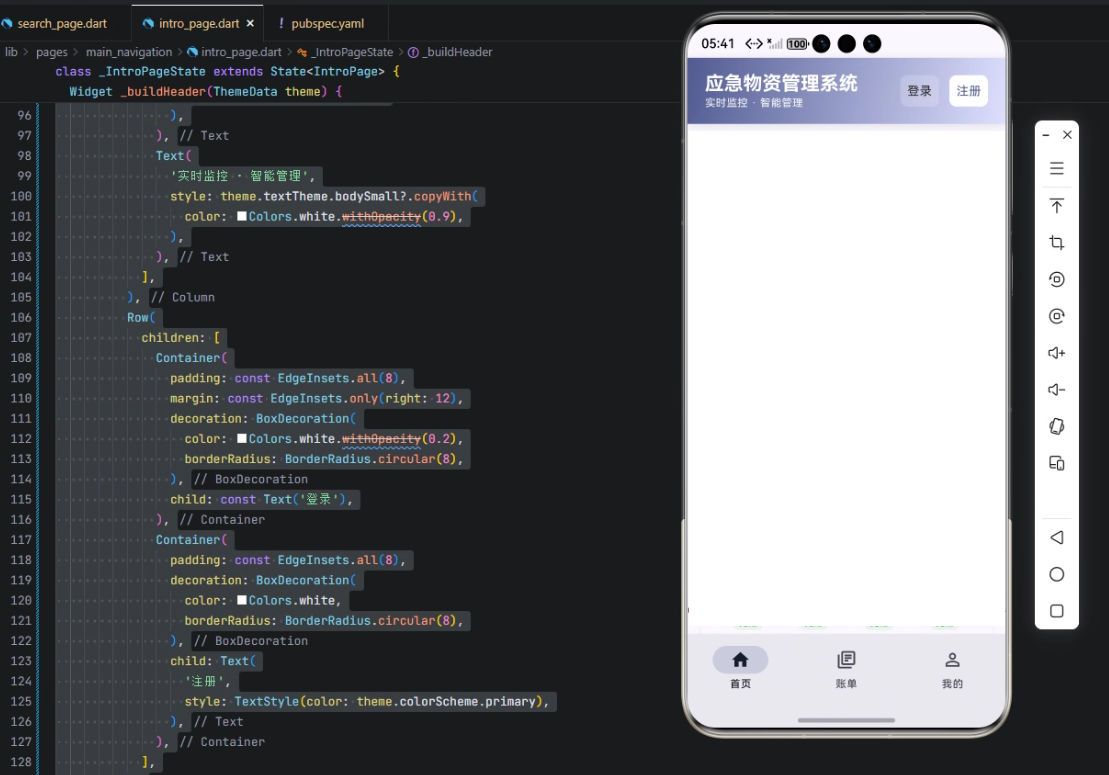Select _IntroPageState breadcrumb class
Viewport: 1109px width, 775px height.
tap(352, 52)
